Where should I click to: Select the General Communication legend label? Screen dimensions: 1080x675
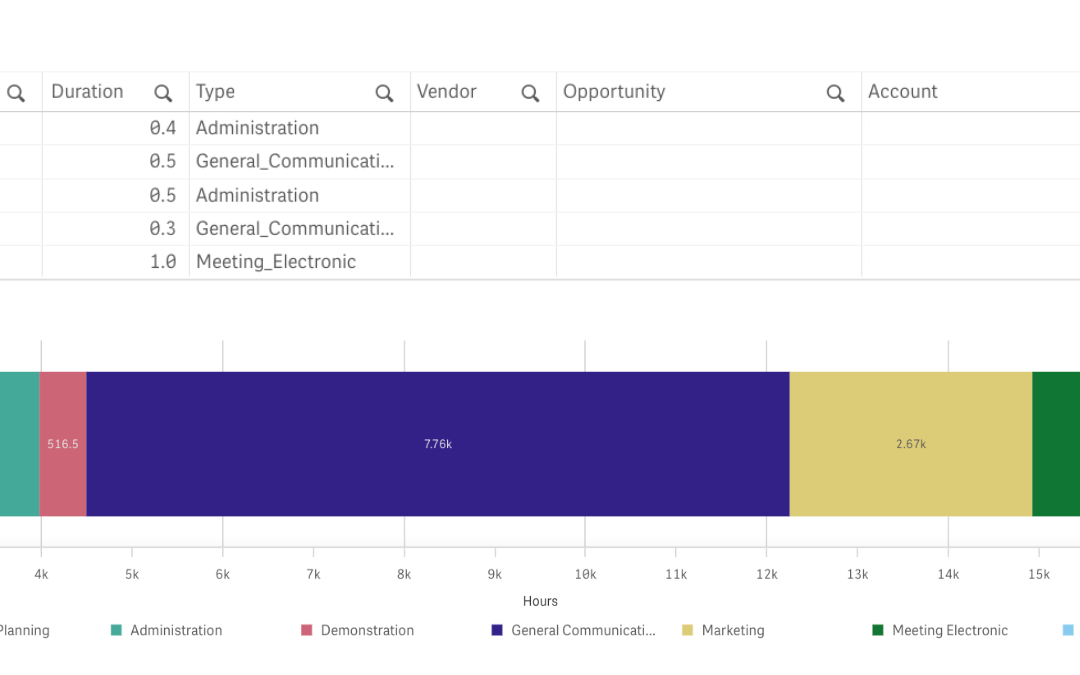583,631
